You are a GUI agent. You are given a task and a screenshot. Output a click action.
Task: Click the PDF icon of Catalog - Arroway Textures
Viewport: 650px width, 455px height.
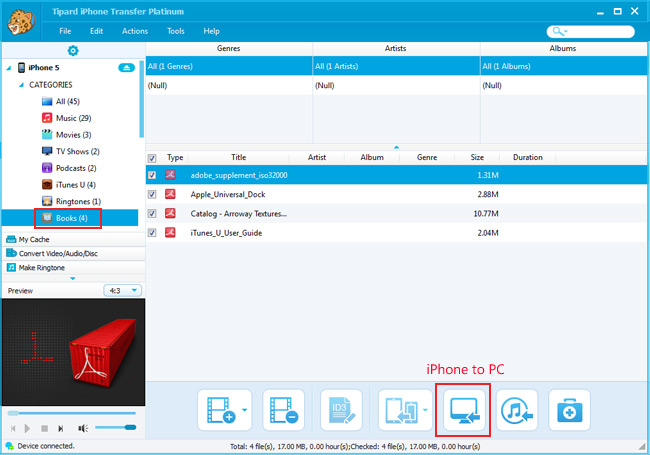click(x=170, y=213)
